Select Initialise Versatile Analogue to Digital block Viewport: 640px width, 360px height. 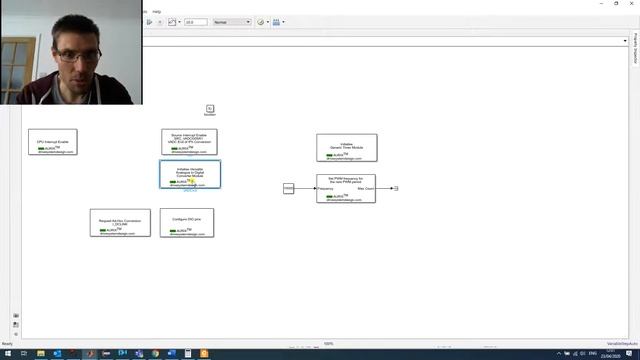[x=190, y=174]
